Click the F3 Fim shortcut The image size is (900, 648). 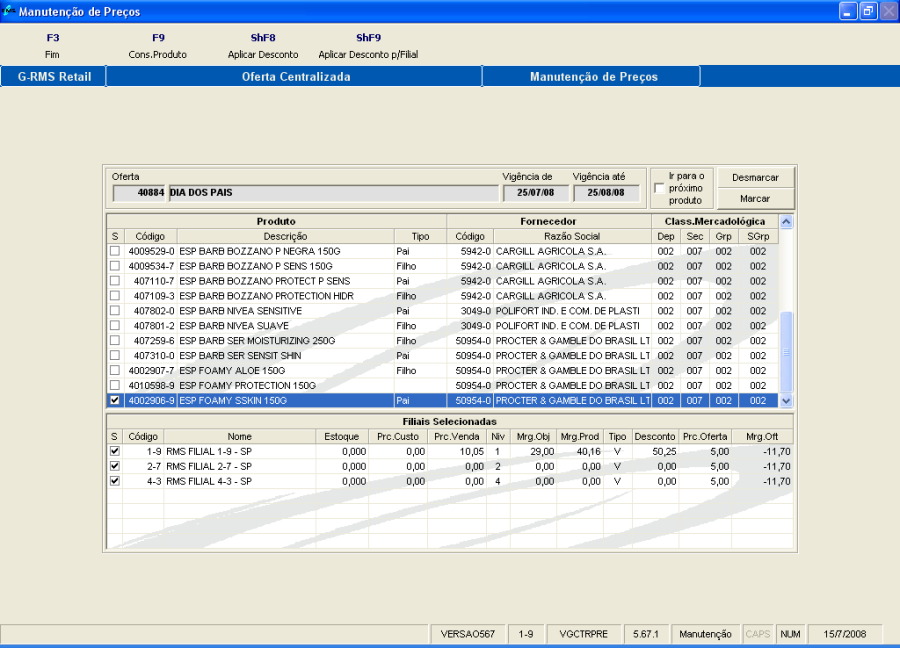point(53,46)
